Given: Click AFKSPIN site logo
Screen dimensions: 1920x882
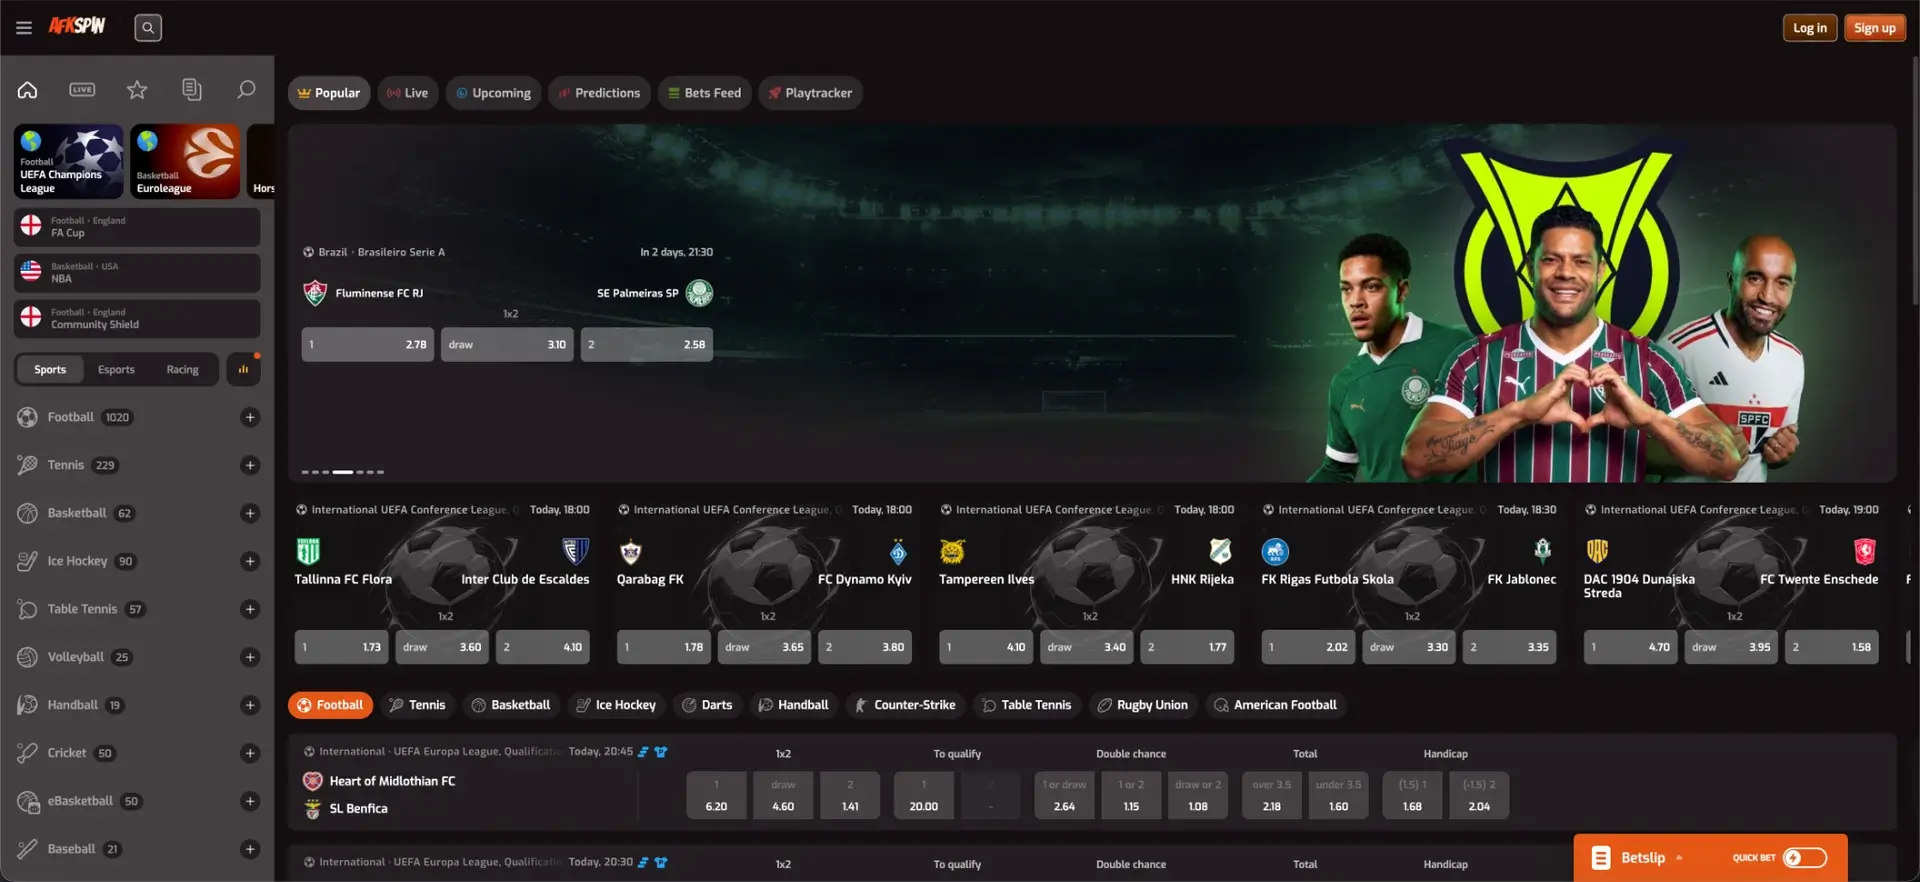Looking at the screenshot, I should (77, 26).
